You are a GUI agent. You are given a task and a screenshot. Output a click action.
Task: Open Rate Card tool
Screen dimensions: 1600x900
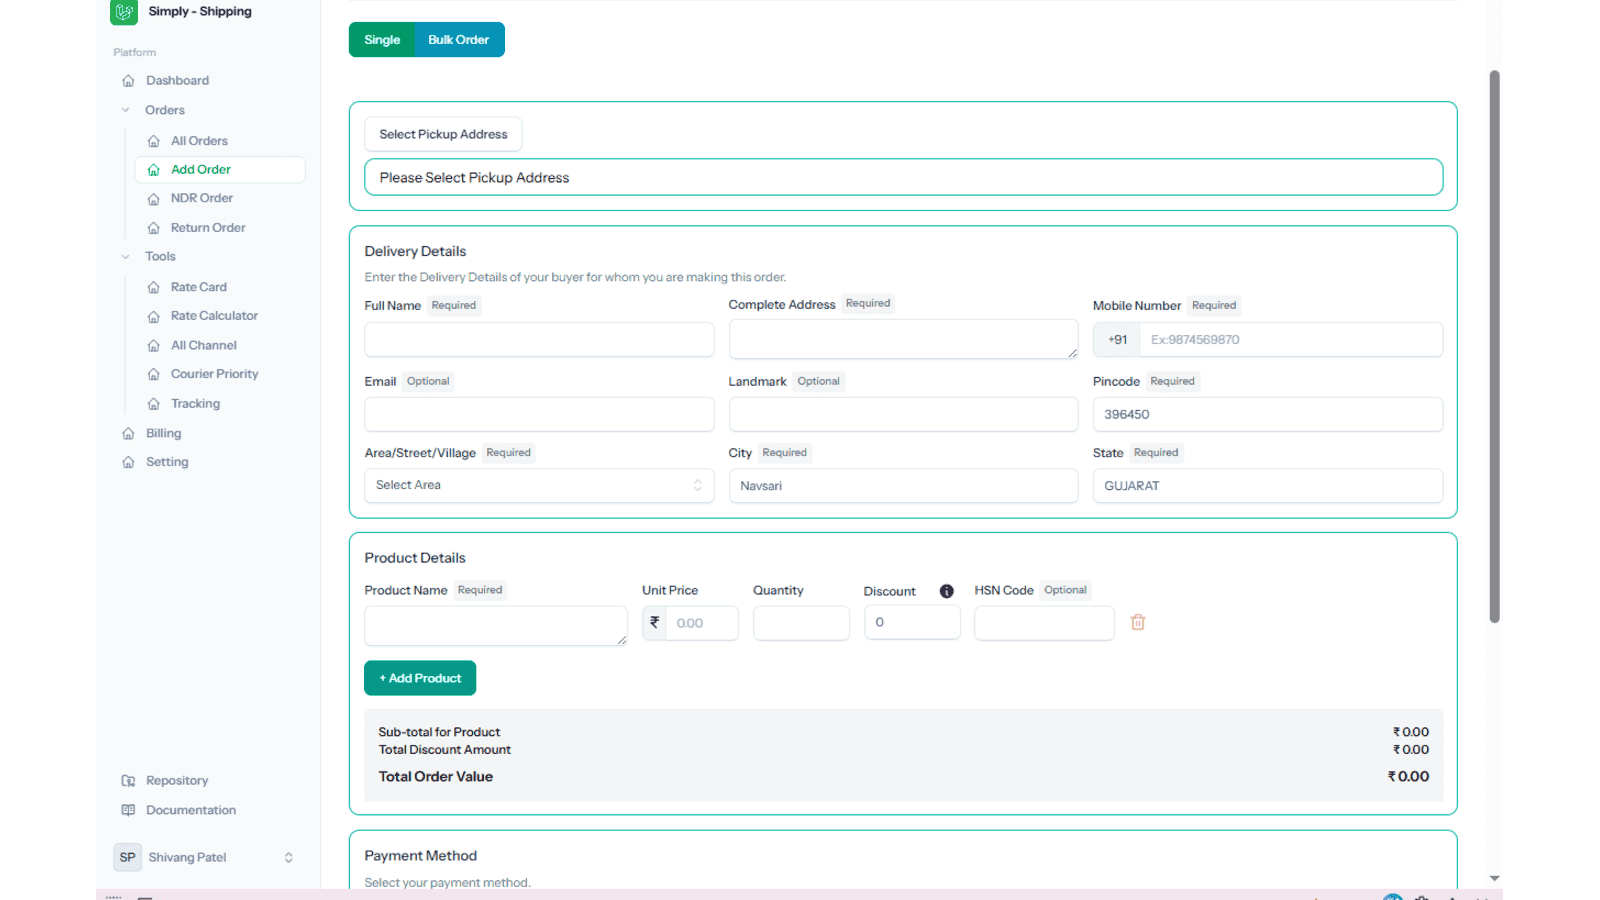coord(198,287)
